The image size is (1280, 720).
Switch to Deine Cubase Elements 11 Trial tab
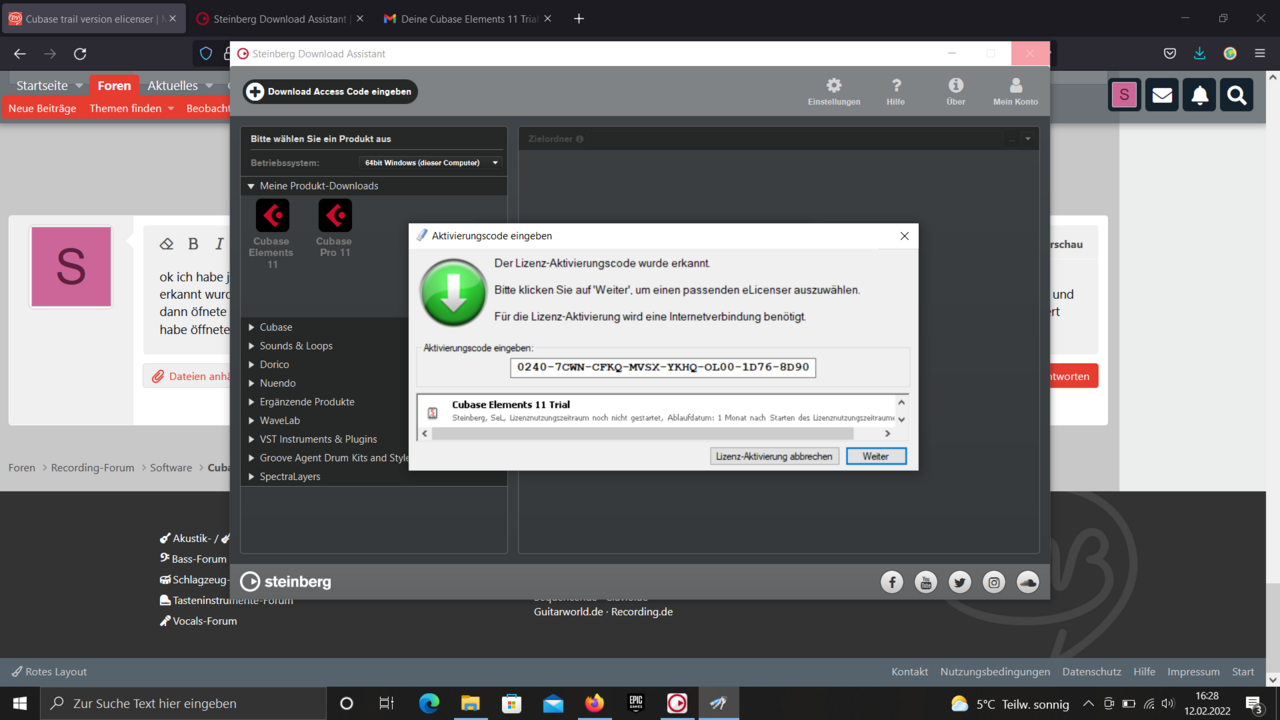[x=466, y=19]
